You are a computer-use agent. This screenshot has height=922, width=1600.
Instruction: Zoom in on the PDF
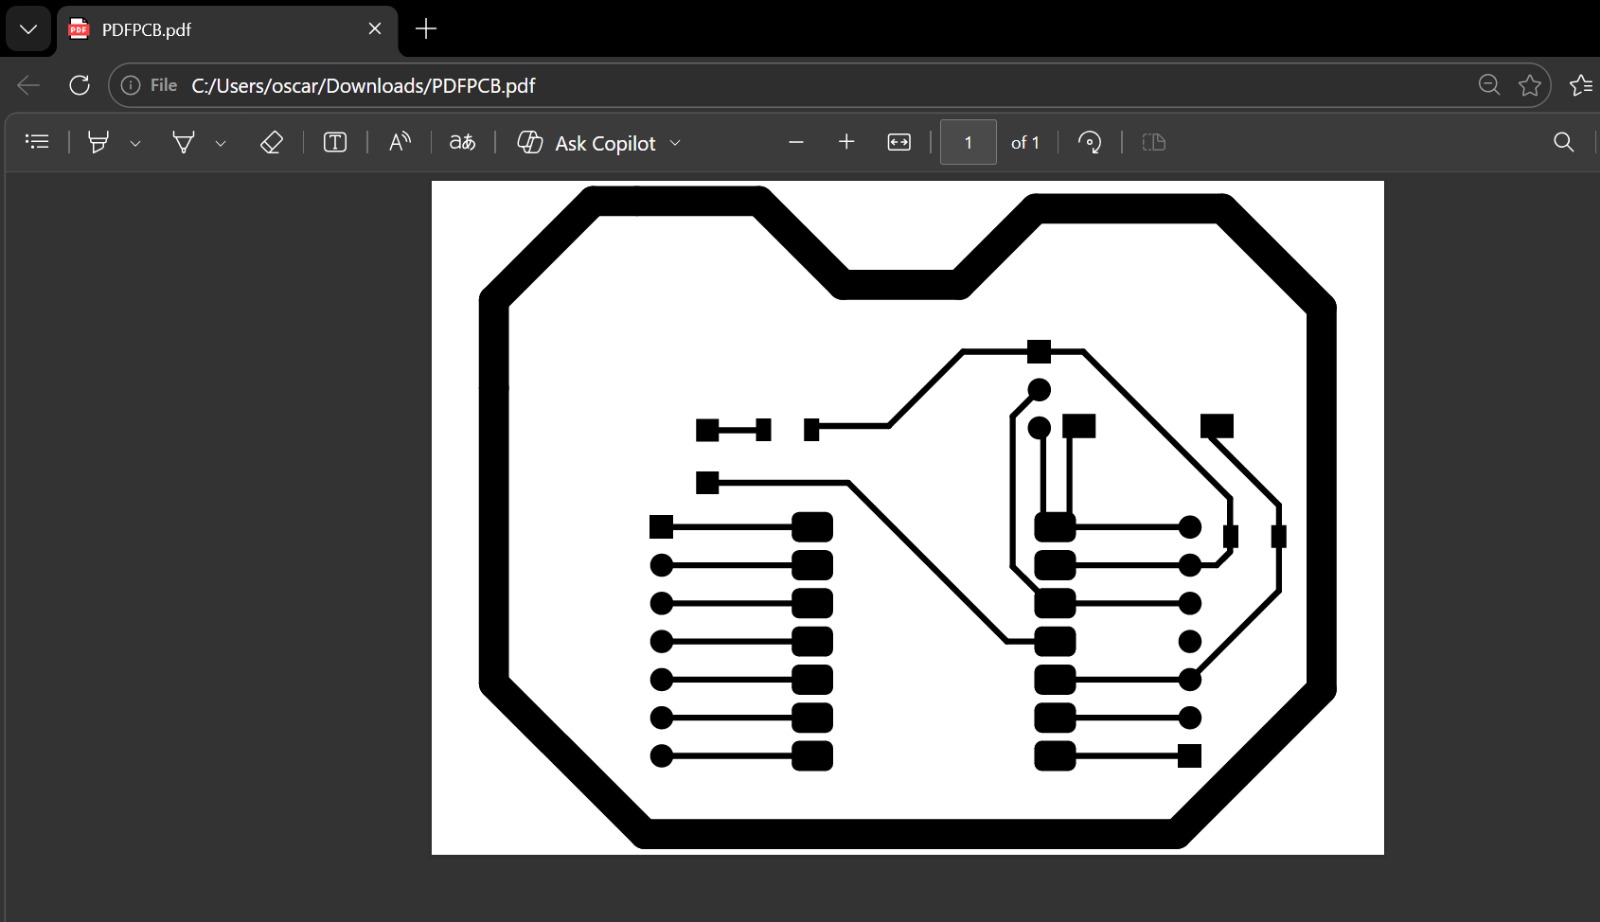(x=846, y=142)
